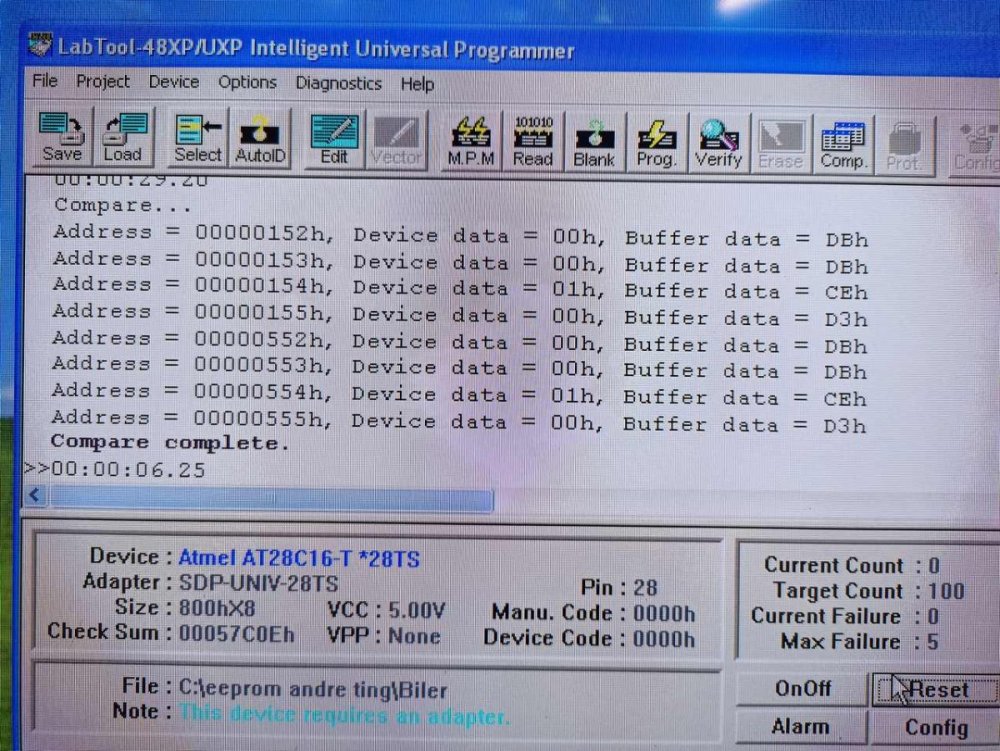Click the VCC value 5.00V
This screenshot has height=751, width=1000.
tap(416, 611)
